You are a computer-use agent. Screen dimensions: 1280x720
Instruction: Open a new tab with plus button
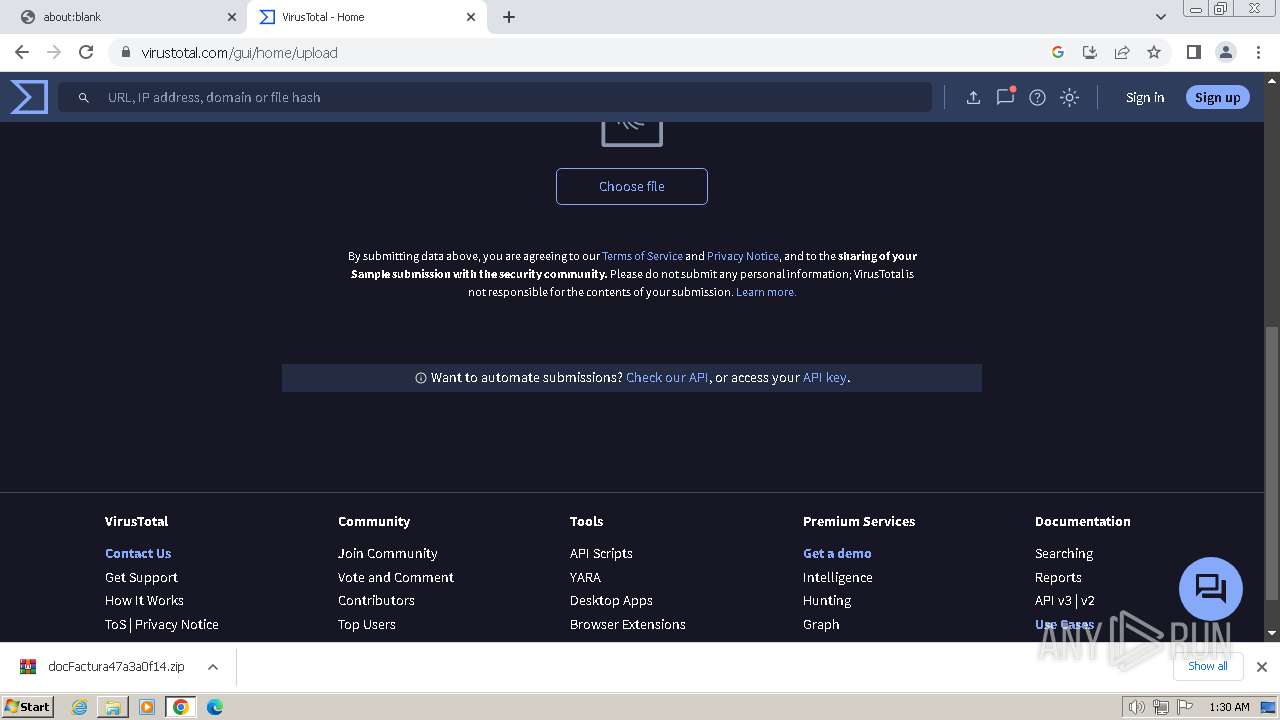(x=509, y=17)
